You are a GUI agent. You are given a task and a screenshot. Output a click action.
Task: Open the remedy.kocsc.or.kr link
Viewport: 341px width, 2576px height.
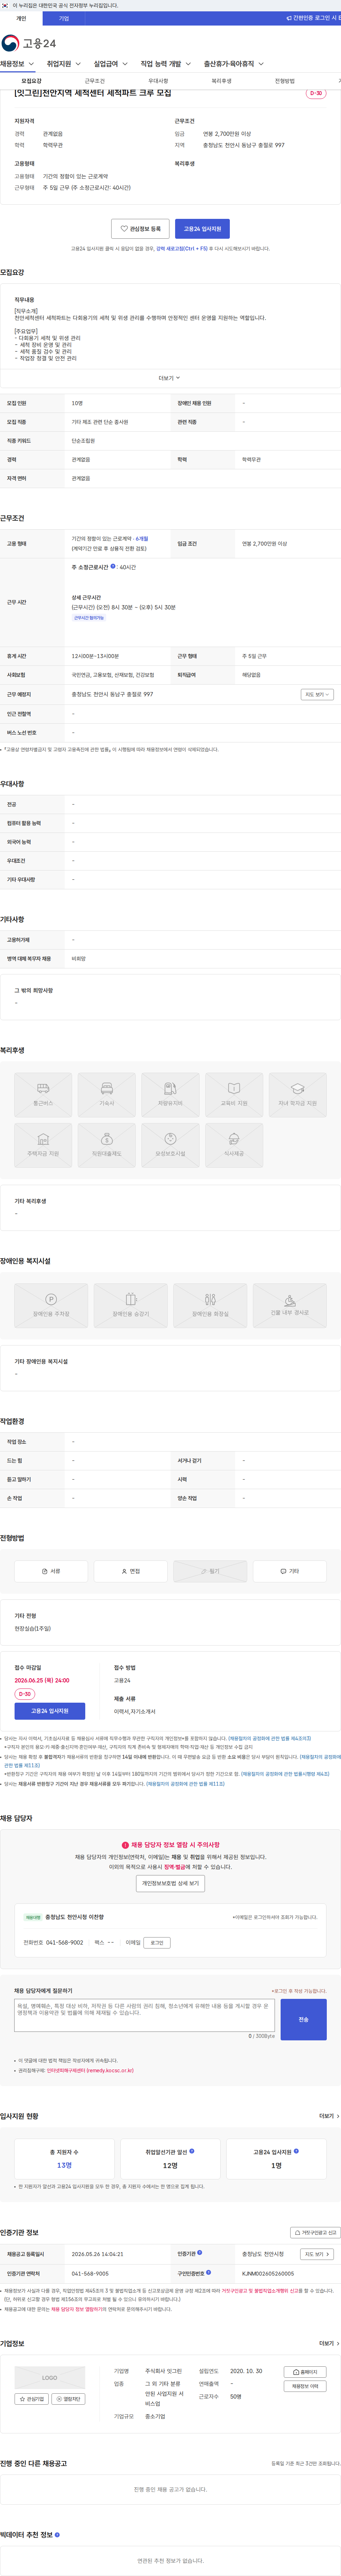(x=90, y=2070)
